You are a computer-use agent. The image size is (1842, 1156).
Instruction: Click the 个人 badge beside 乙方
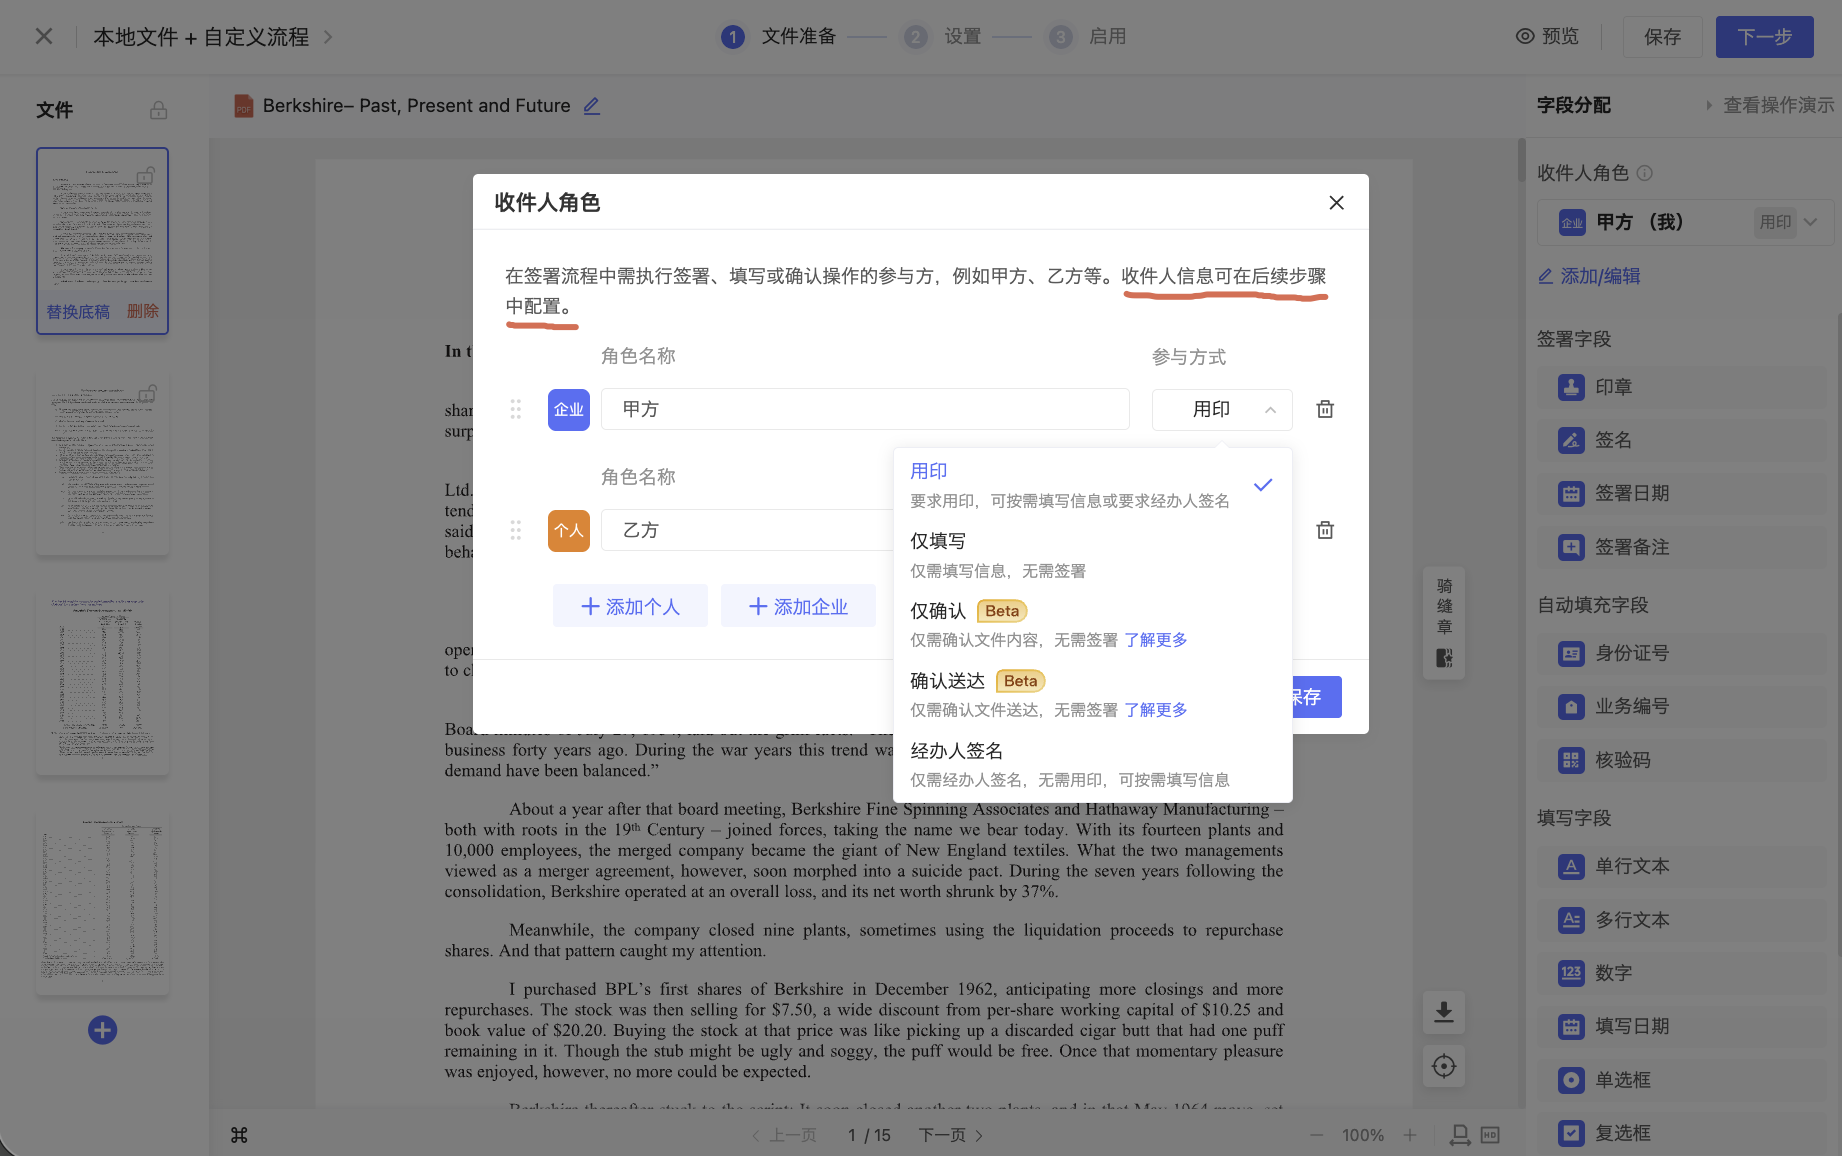[x=569, y=530]
